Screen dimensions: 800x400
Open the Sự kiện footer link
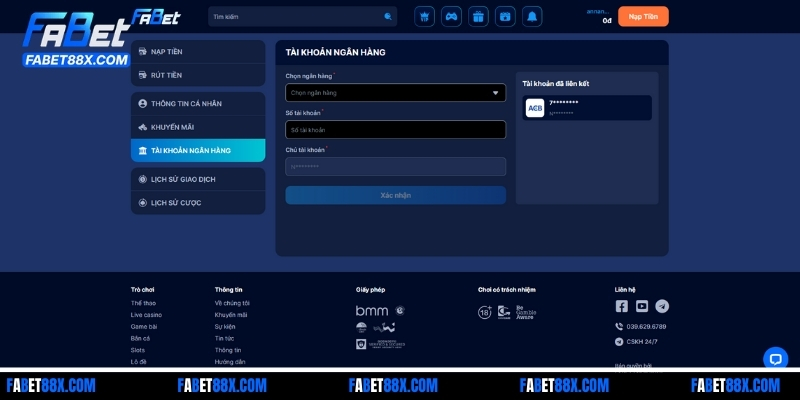225,327
